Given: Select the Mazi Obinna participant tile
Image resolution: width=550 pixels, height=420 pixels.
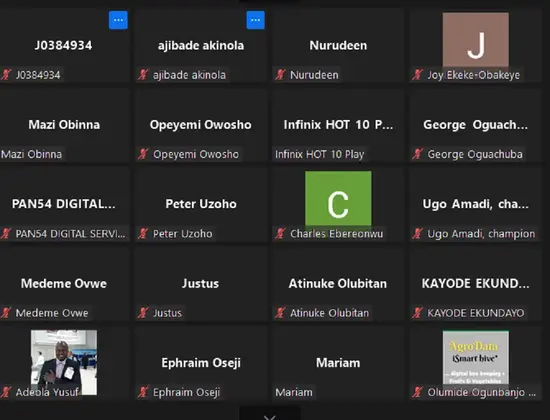Looking at the screenshot, I should tap(64, 125).
